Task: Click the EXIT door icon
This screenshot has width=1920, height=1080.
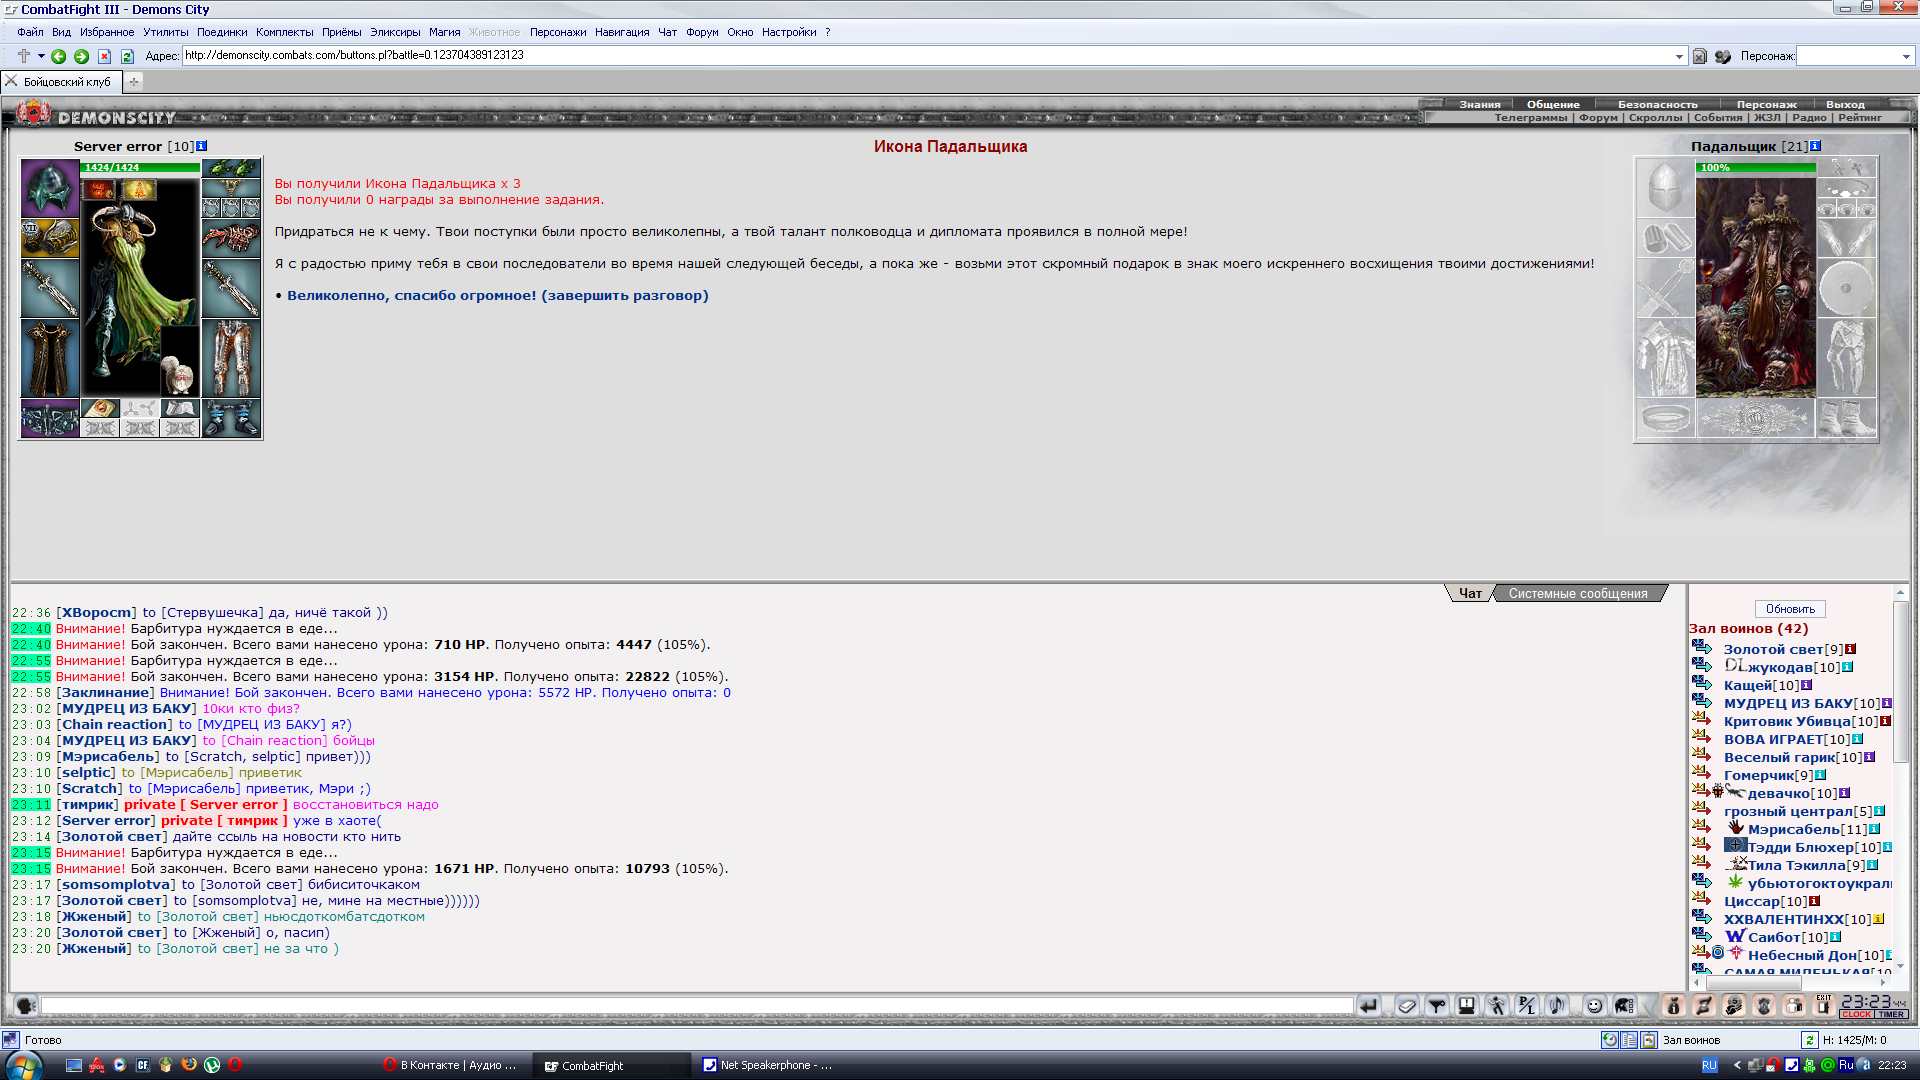Action: click(x=1824, y=1006)
